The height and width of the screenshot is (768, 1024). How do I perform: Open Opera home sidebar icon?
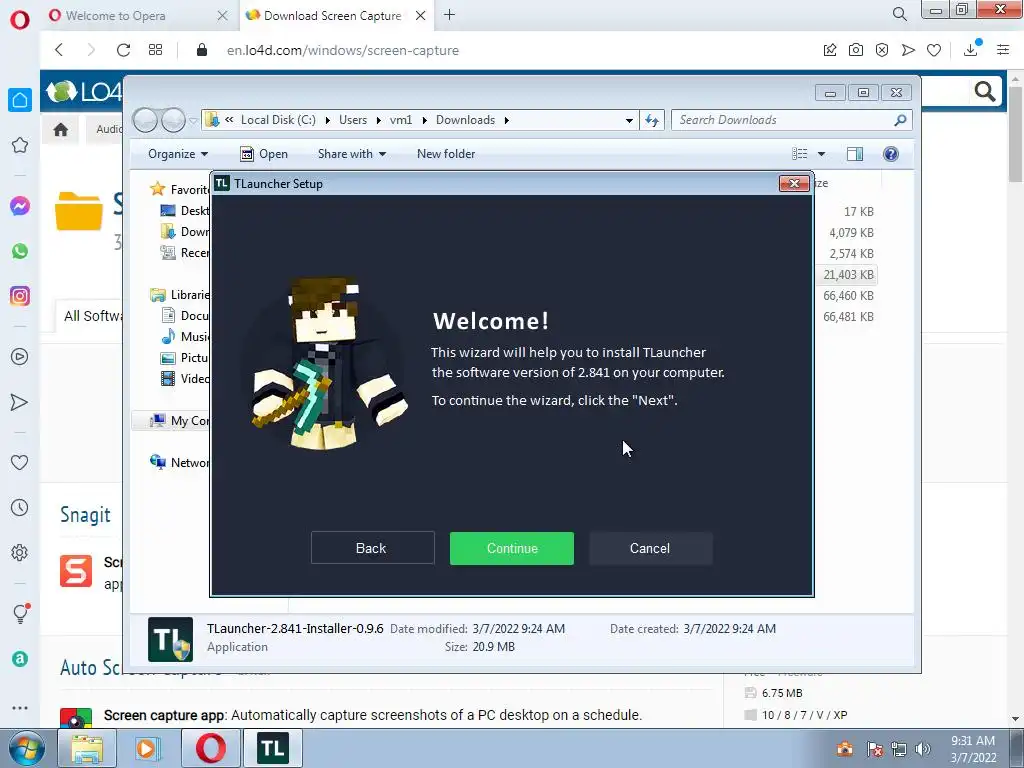click(20, 100)
